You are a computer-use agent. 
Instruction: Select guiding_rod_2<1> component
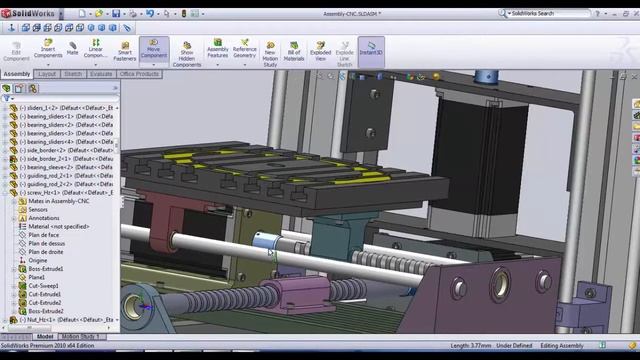(x=67, y=176)
